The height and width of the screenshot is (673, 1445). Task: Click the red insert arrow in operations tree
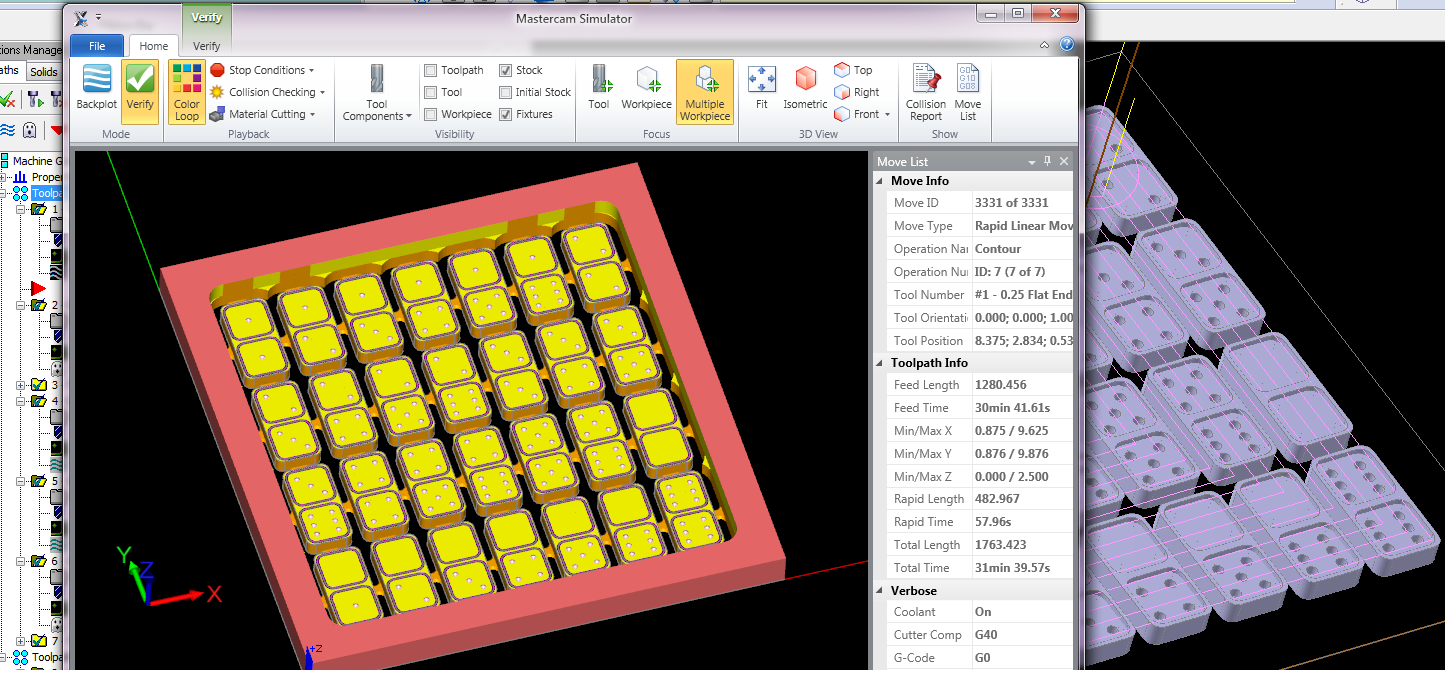click(38, 288)
